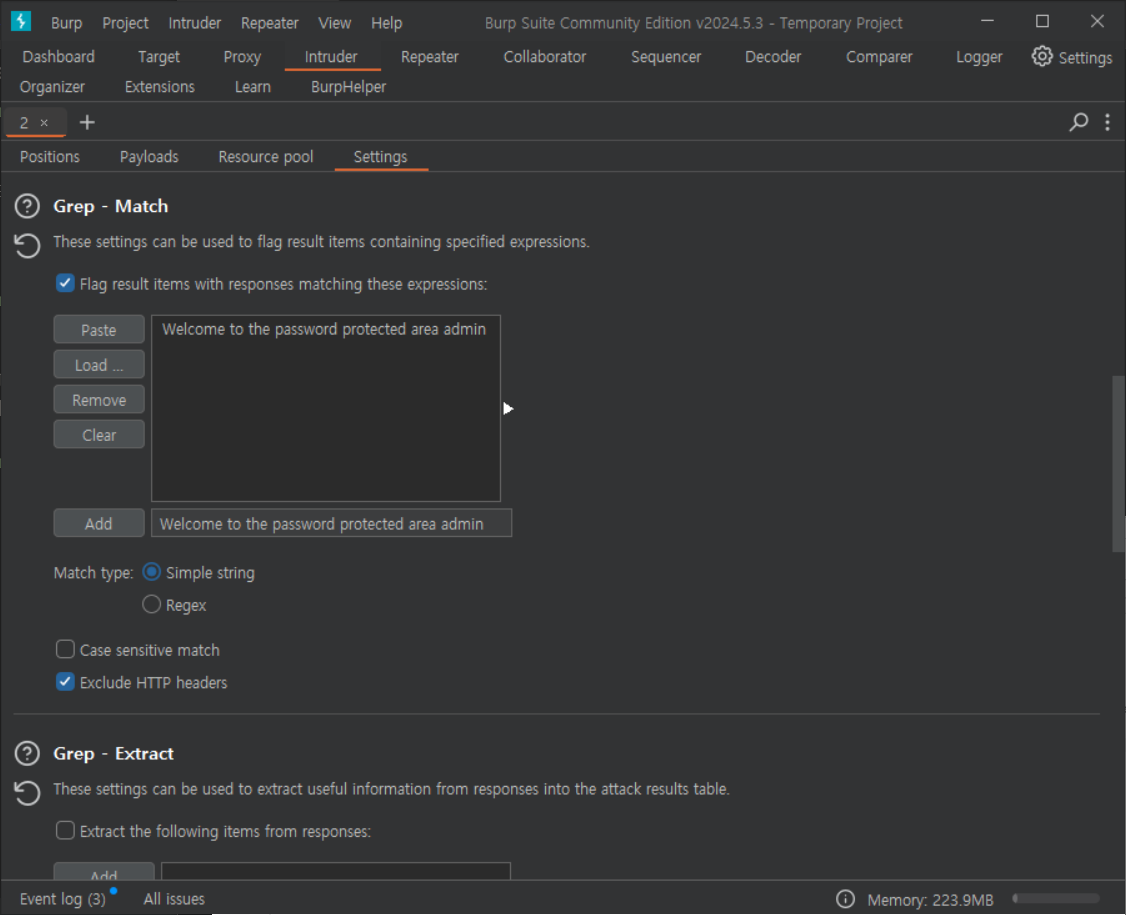Viewport: 1126px width, 915px height.
Task: Select the listed 'Welcome to the password protected area admin' entry
Action: [325, 329]
